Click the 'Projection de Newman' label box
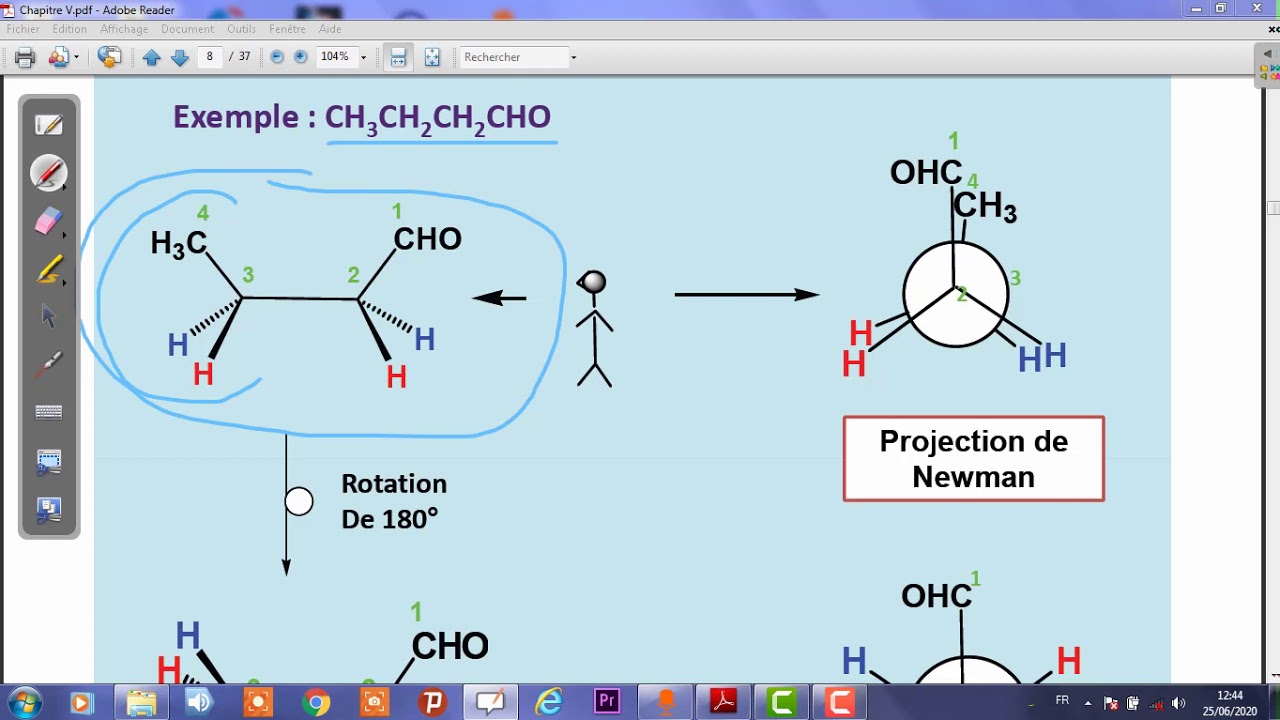 974,459
